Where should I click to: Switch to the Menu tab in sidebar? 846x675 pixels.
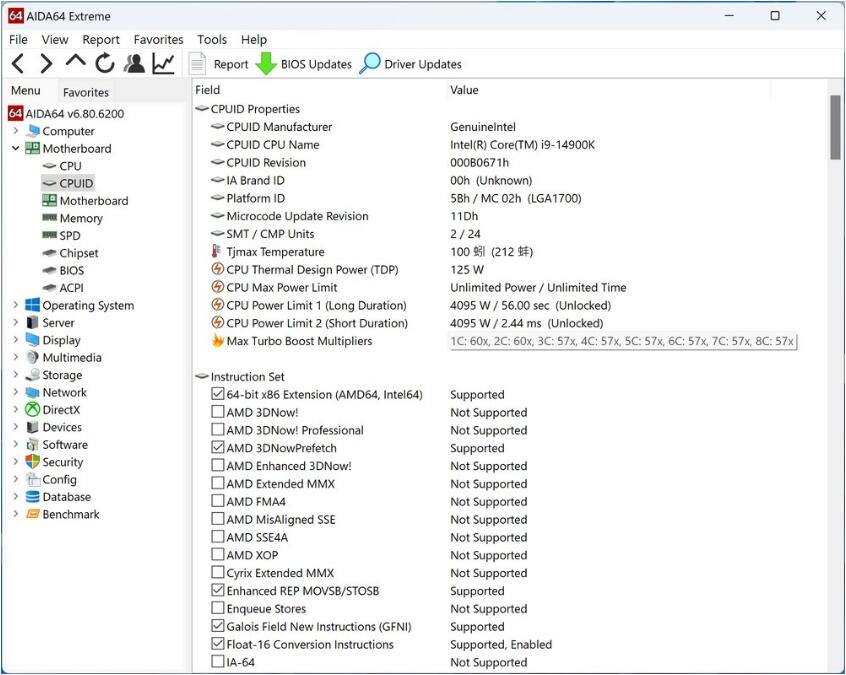pyautogui.click(x=25, y=91)
